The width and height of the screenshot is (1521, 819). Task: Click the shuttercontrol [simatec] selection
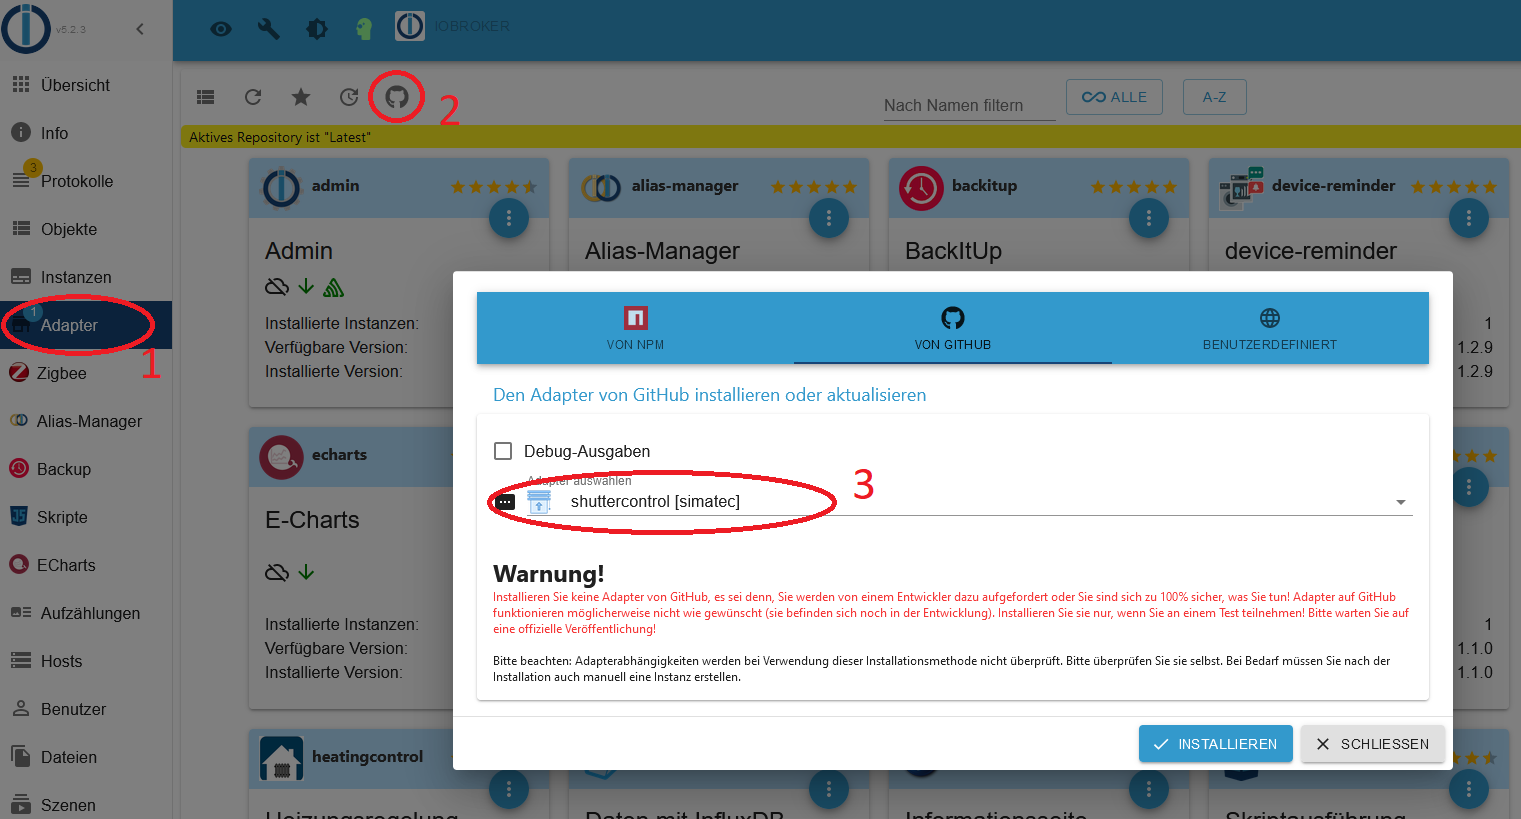[x=655, y=502]
